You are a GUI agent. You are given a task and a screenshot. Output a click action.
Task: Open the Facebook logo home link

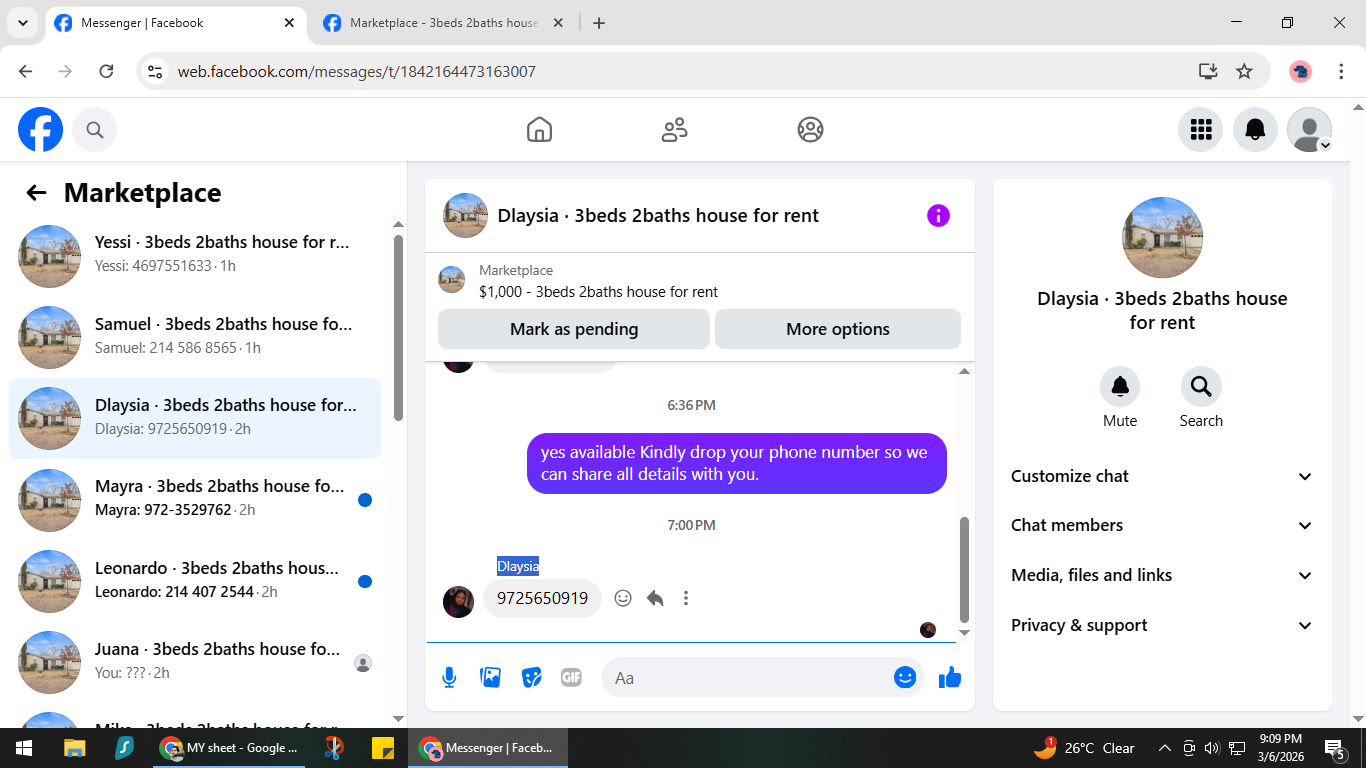[41, 129]
